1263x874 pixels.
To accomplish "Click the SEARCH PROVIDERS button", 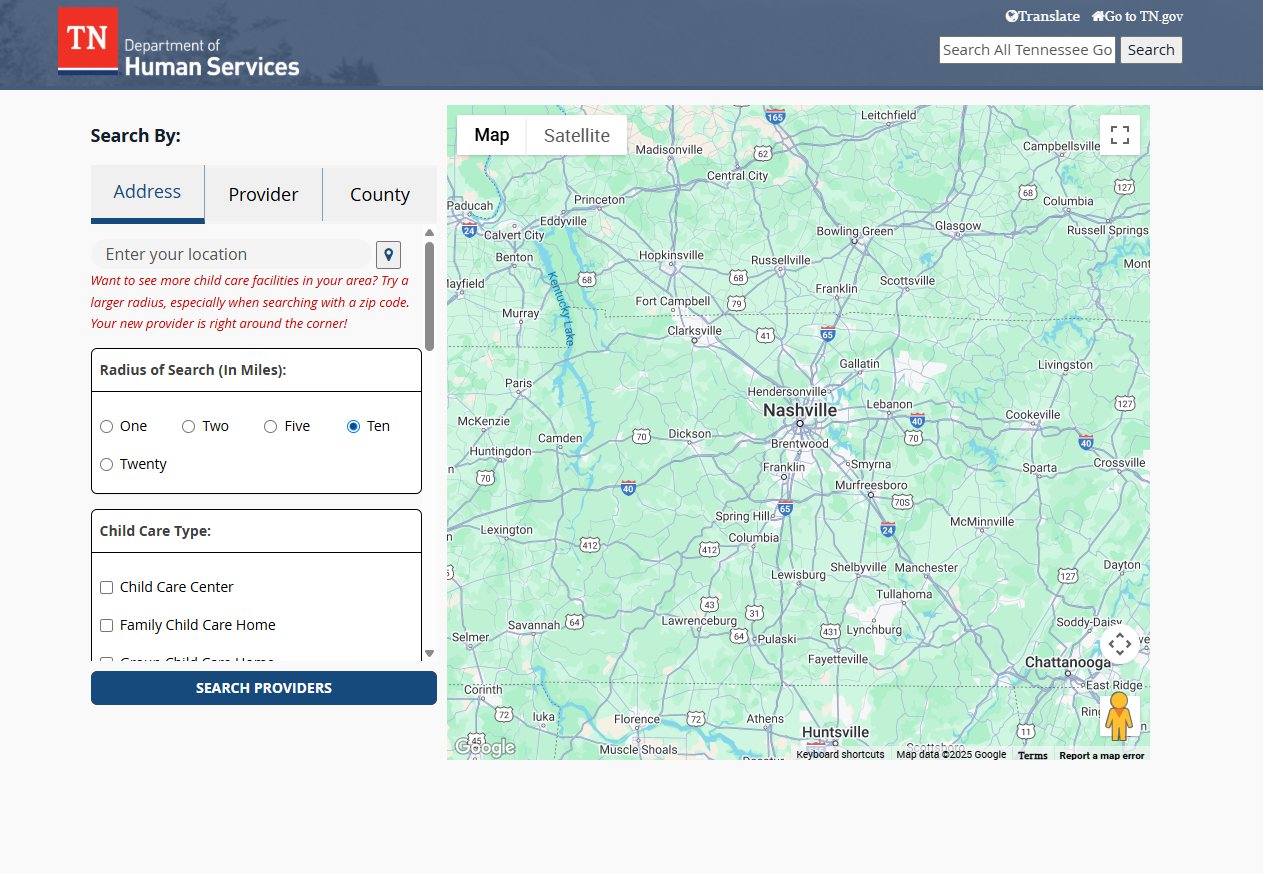I will [x=264, y=688].
